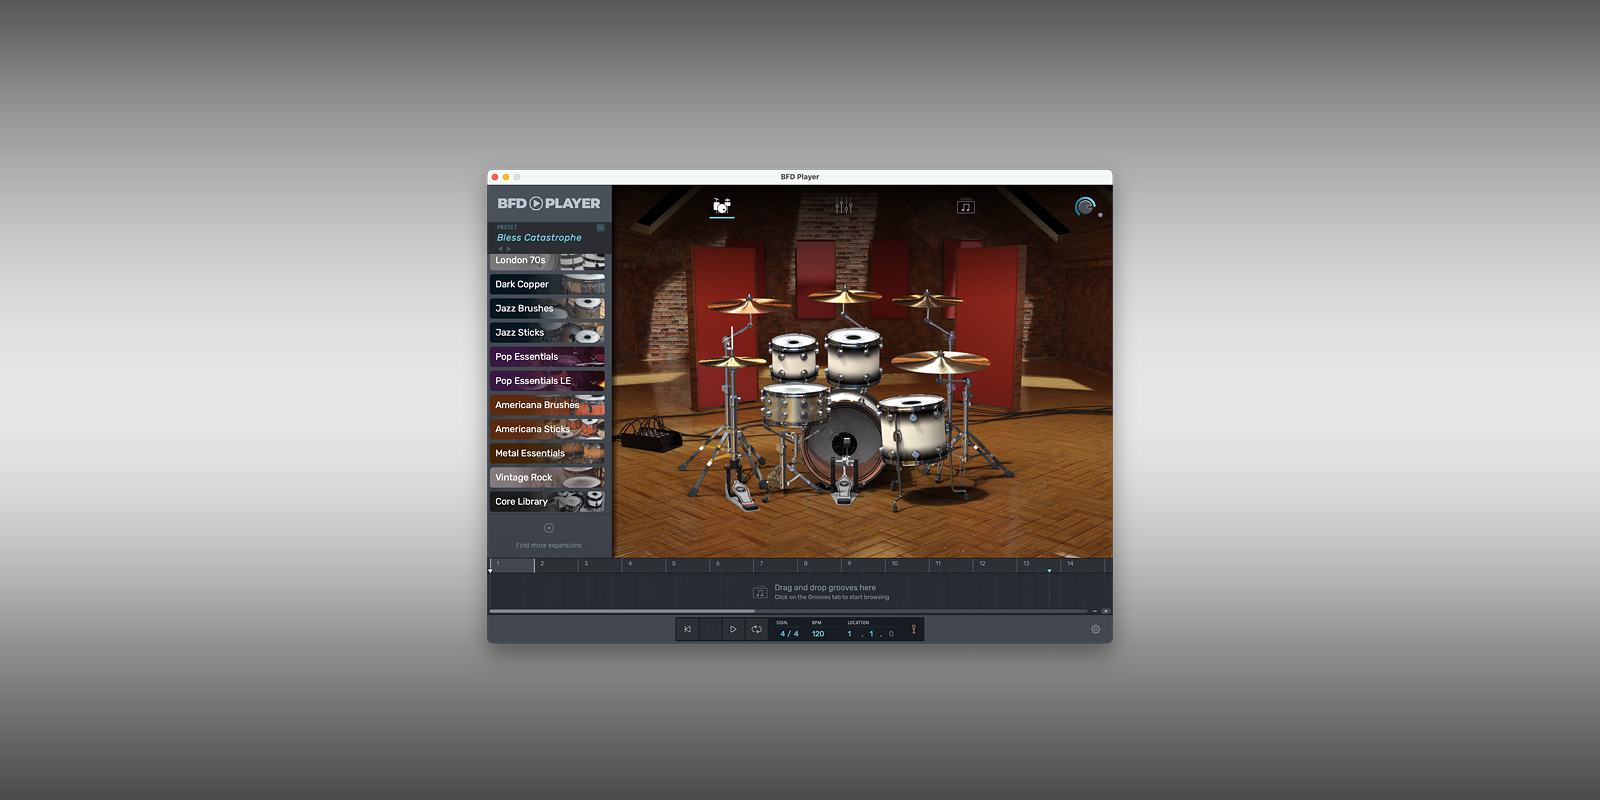Screen dimensions: 1600x800
Task: Go to next preset arrow
Action: pyautogui.click(x=508, y=249)
